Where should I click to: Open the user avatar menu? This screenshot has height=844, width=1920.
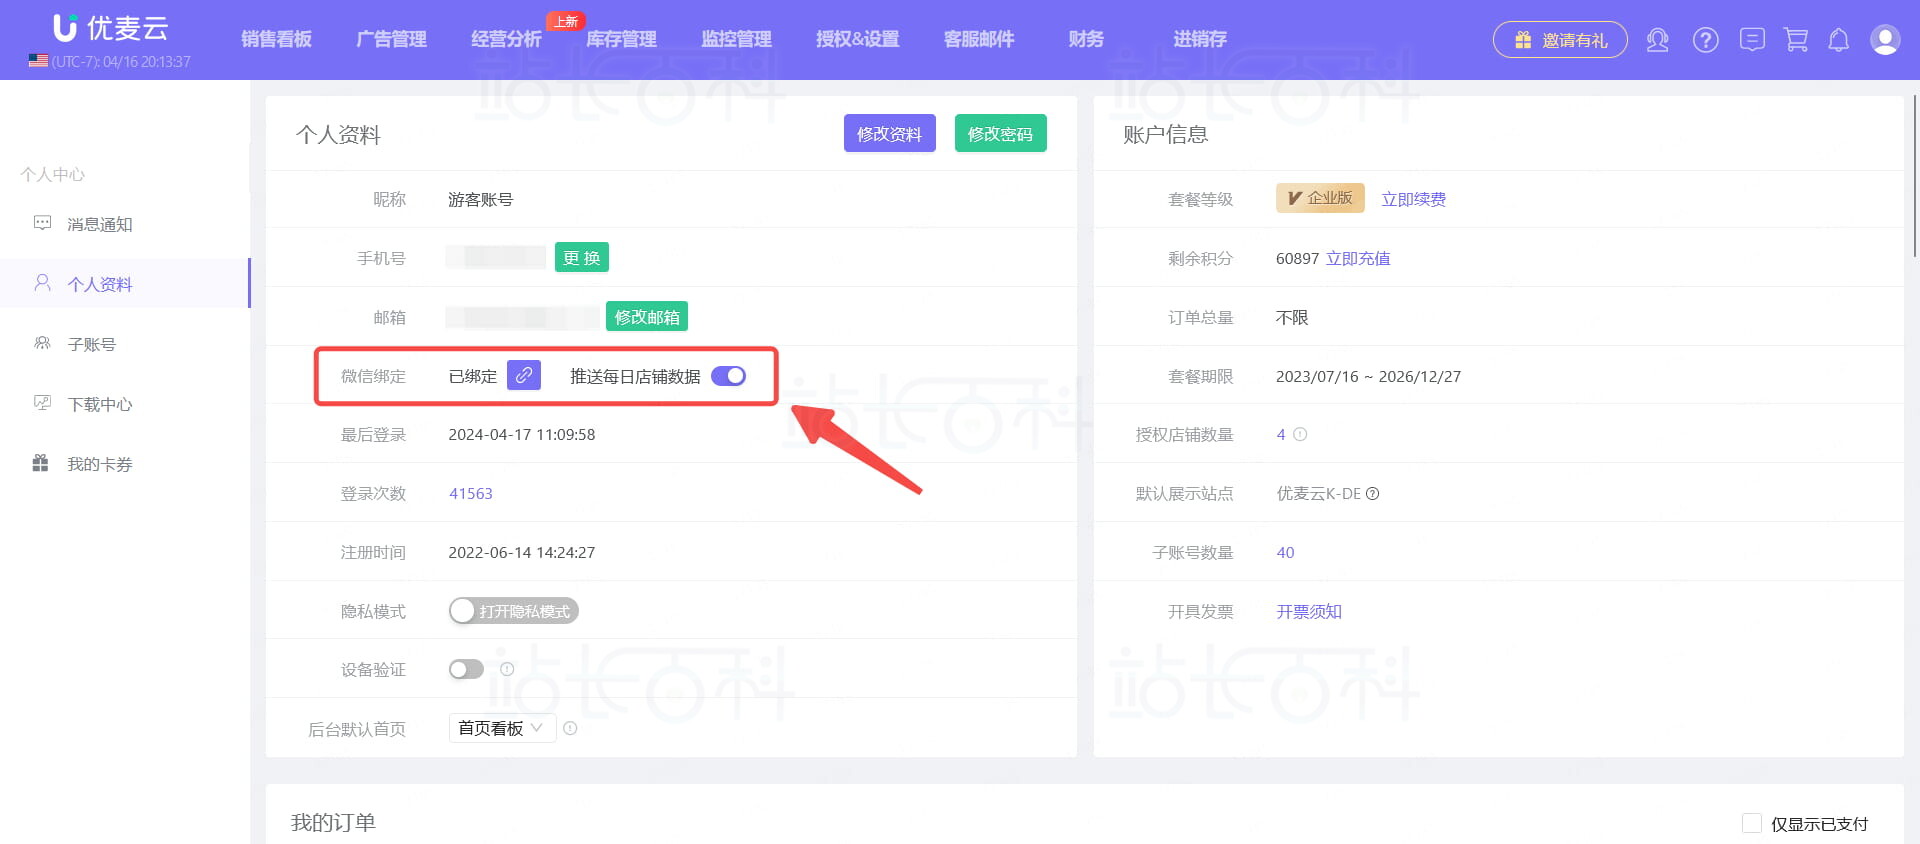pos(1885,40)
